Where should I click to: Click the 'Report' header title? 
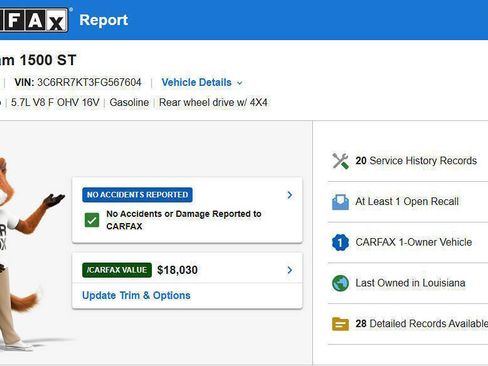[x=104, y=20]
